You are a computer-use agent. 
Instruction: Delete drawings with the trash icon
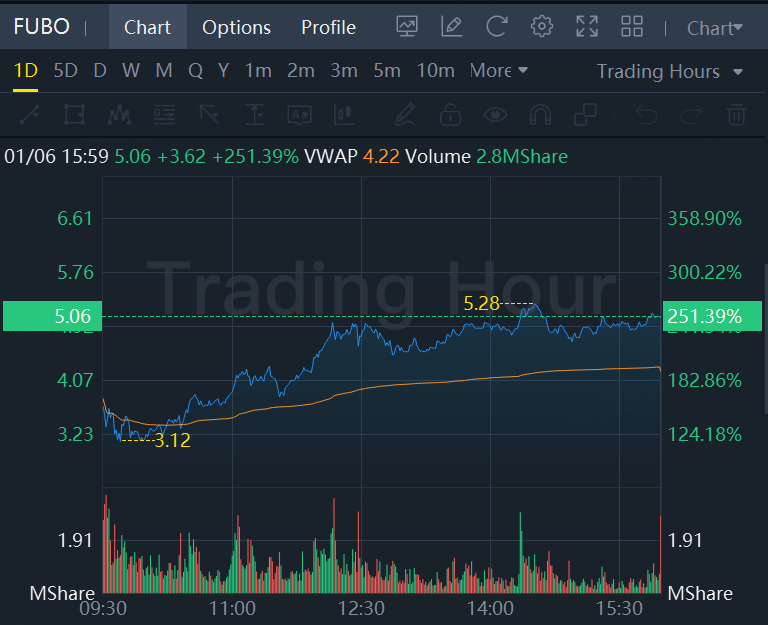point(736,115)
